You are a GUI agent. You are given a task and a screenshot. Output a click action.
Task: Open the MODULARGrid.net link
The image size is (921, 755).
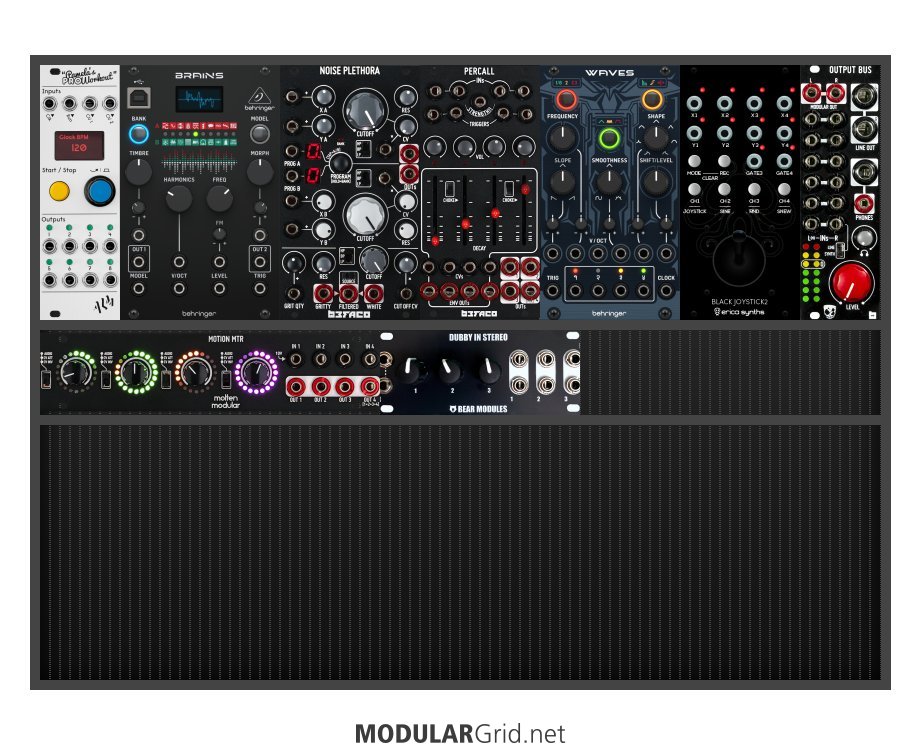[460, 734]
